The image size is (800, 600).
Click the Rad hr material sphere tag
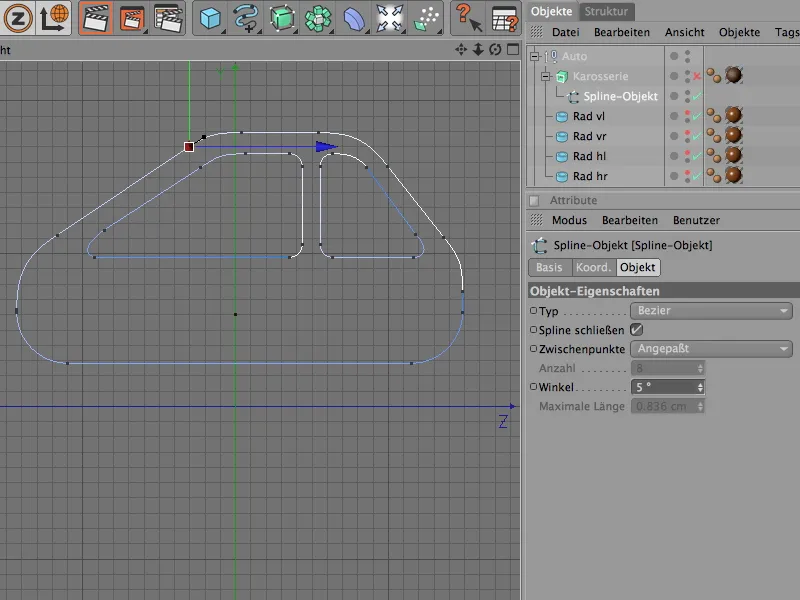733,176
